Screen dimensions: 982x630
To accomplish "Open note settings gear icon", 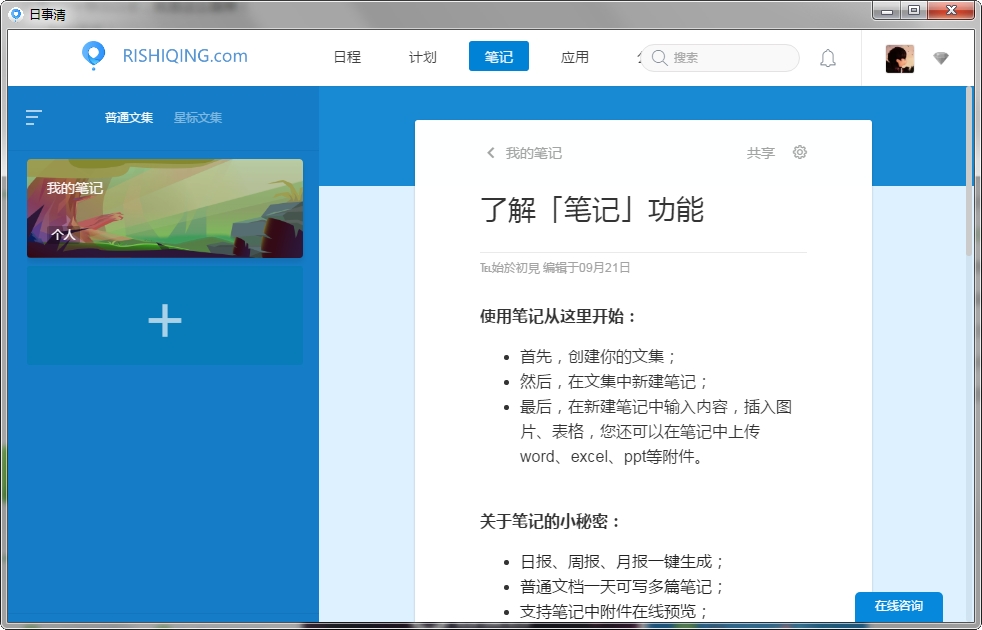I will point(800,153).
